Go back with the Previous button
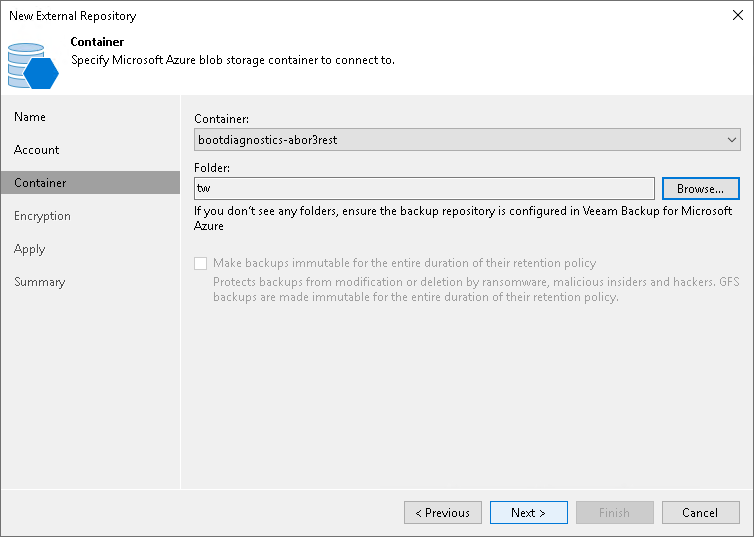Viewport: 754px width, 537px height. click(442, 513)
